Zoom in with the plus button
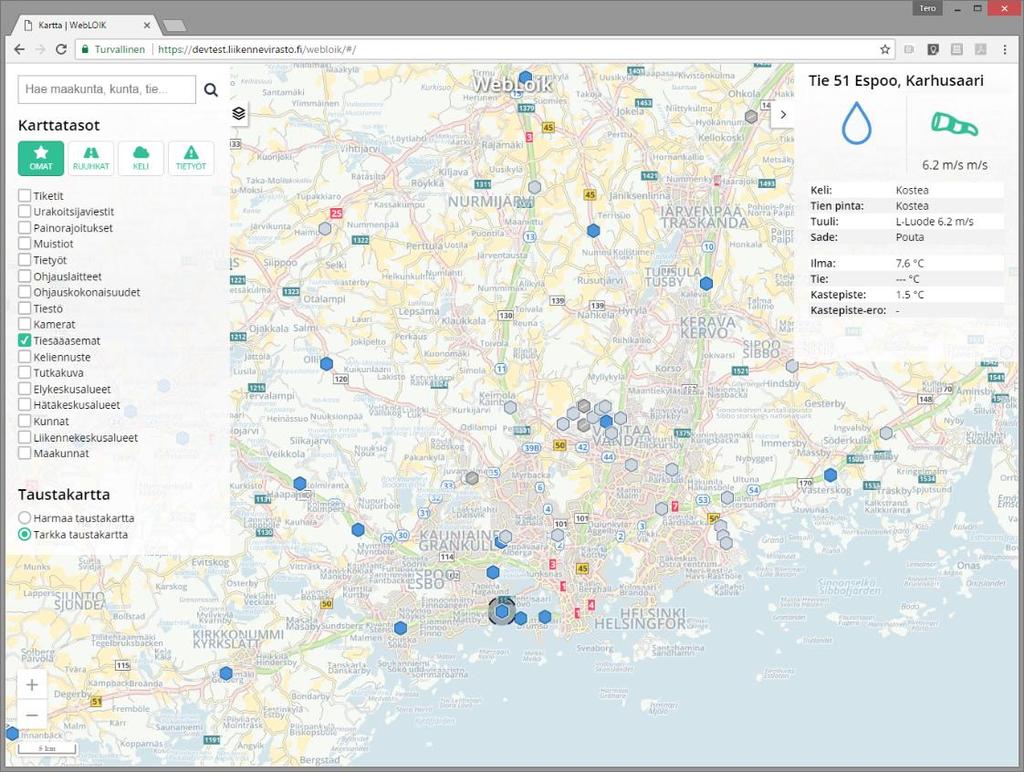Viewport: 1024px width, 772px height. click(x=31, y=685)
